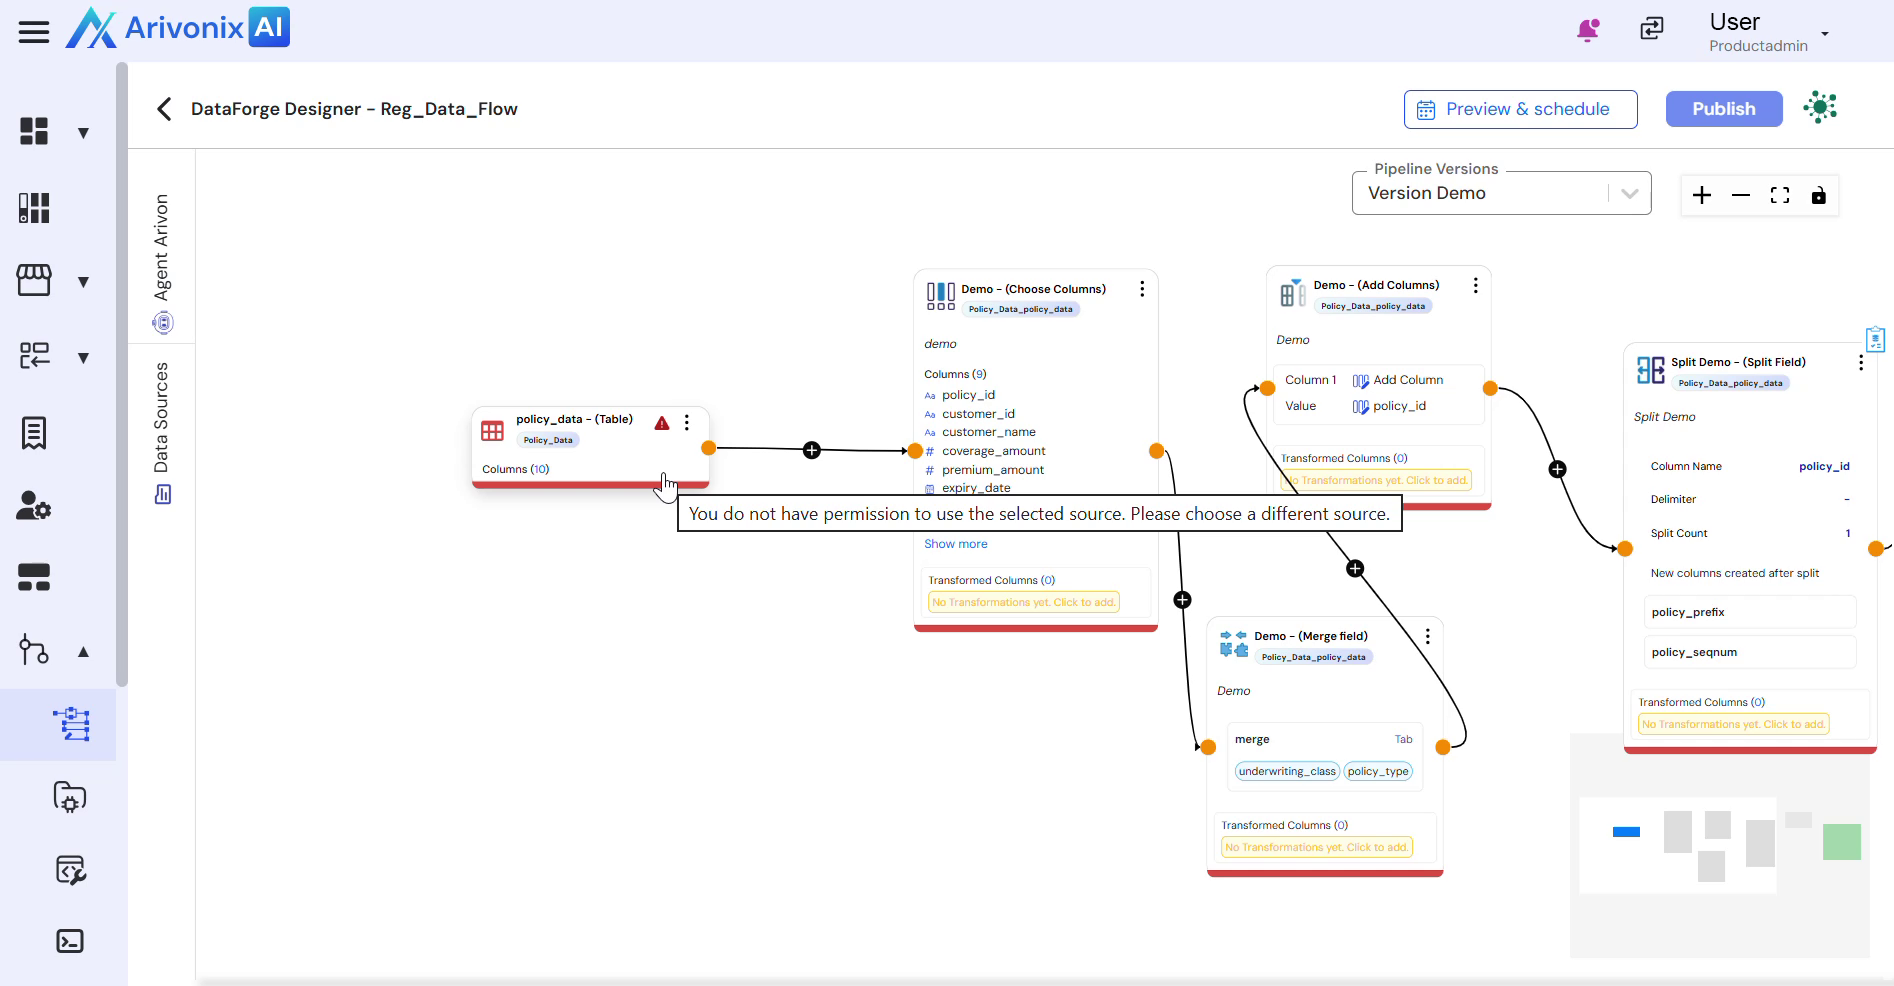
Task: Toggle the canvas lock button
Action: pos(1819,195)
